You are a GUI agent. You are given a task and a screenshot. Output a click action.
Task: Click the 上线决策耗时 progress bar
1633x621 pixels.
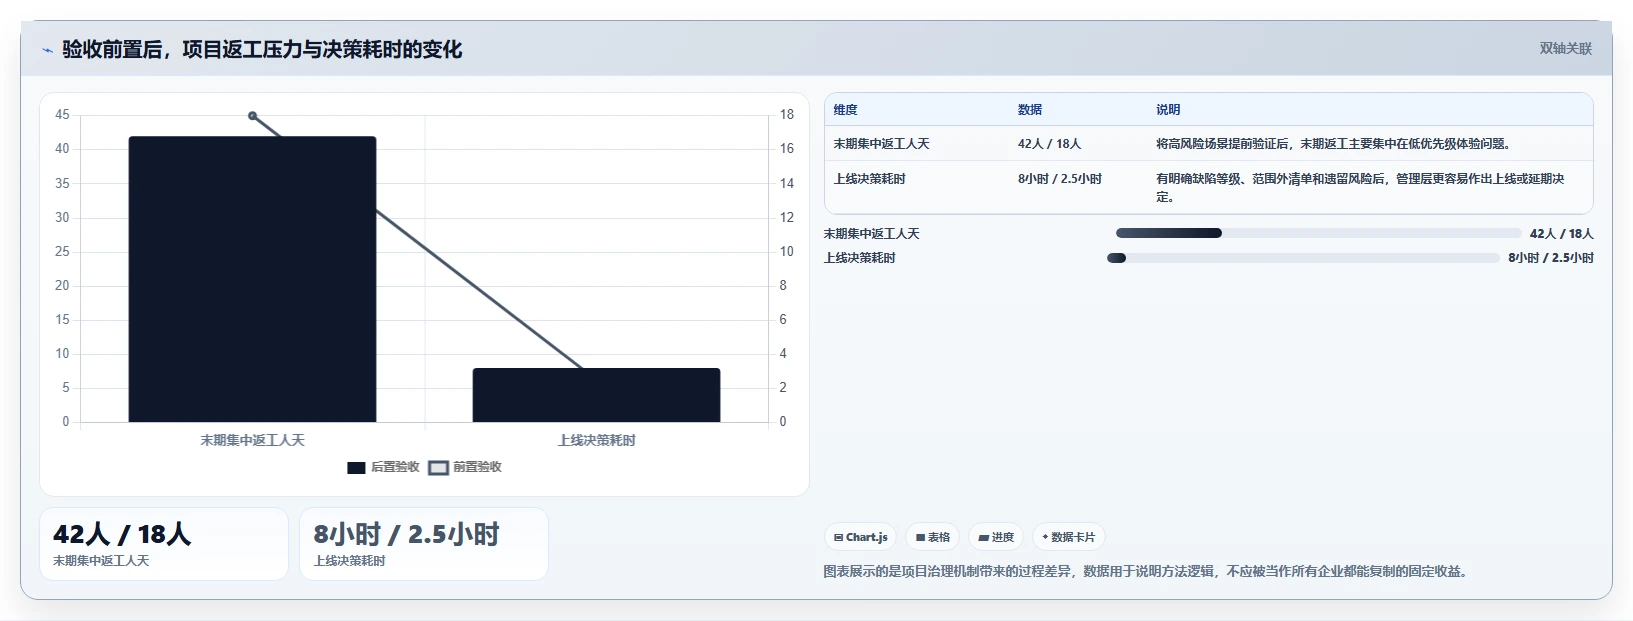click(1303, 258)
